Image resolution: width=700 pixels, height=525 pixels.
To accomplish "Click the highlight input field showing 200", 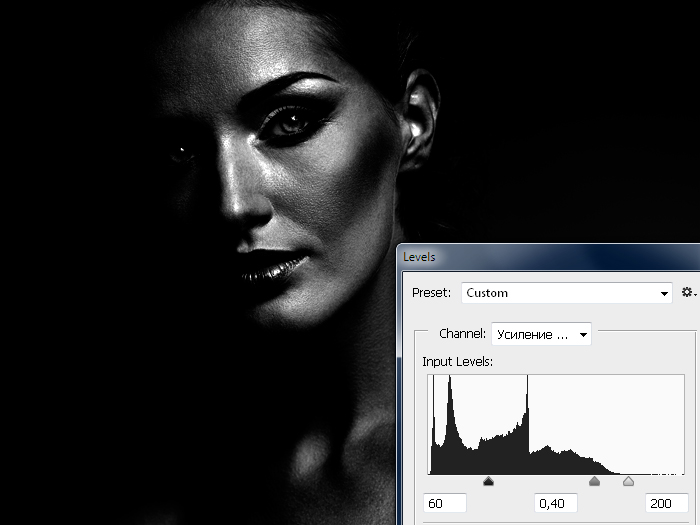I will click(x=667, y=503).
